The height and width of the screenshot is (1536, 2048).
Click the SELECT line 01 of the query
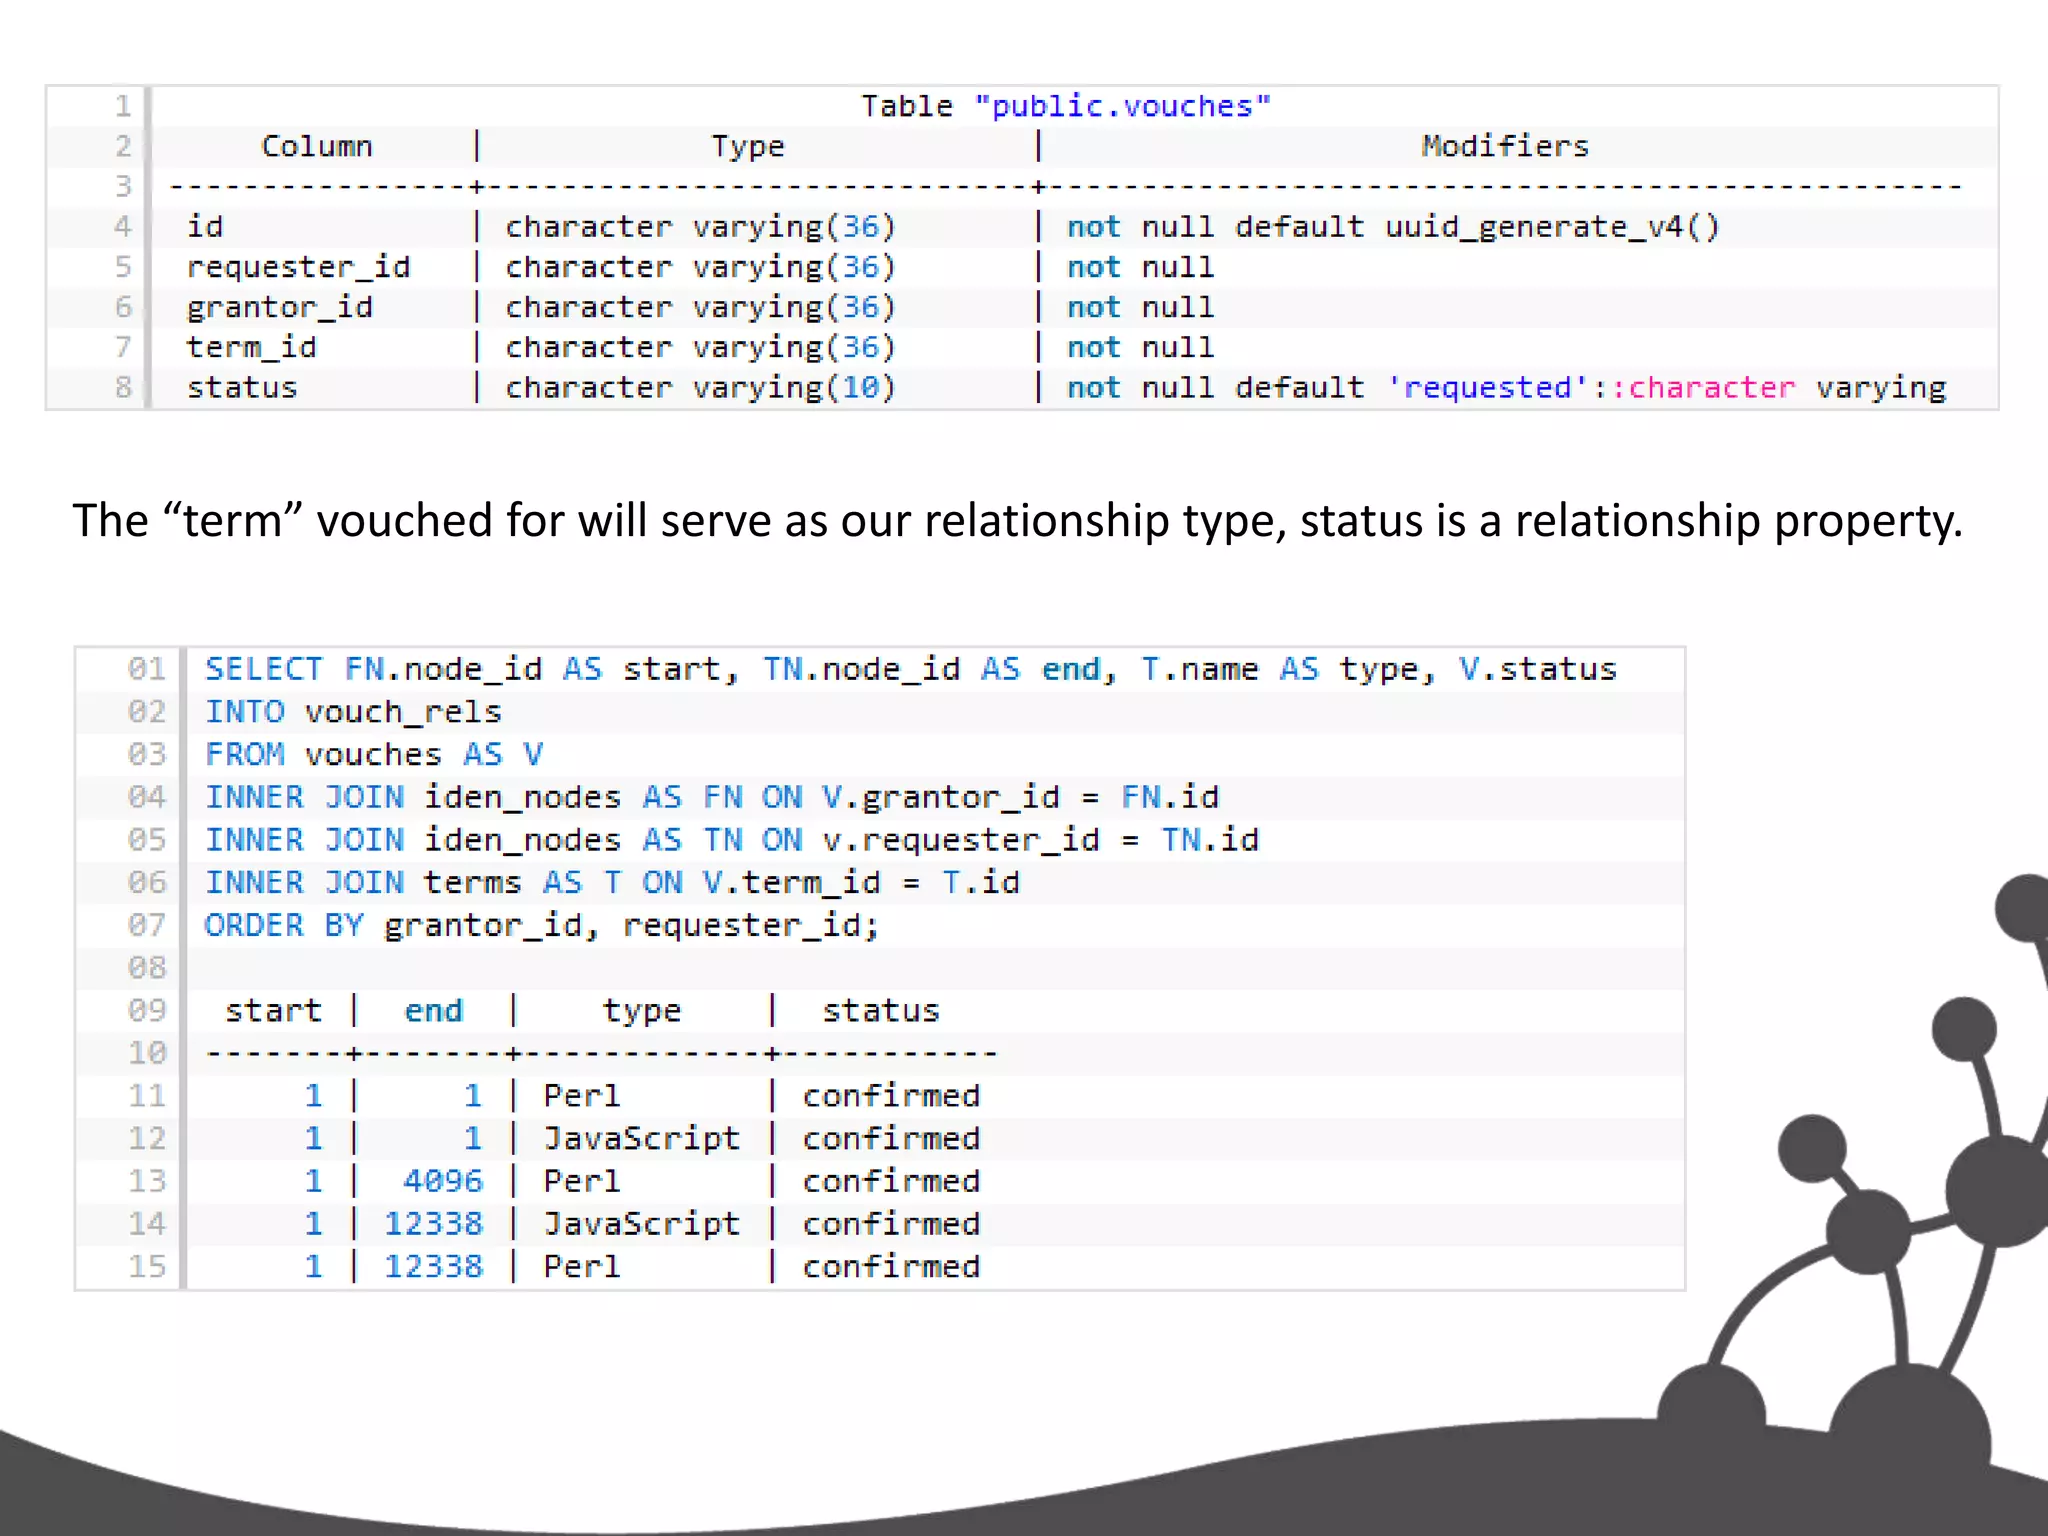point(910,669)
